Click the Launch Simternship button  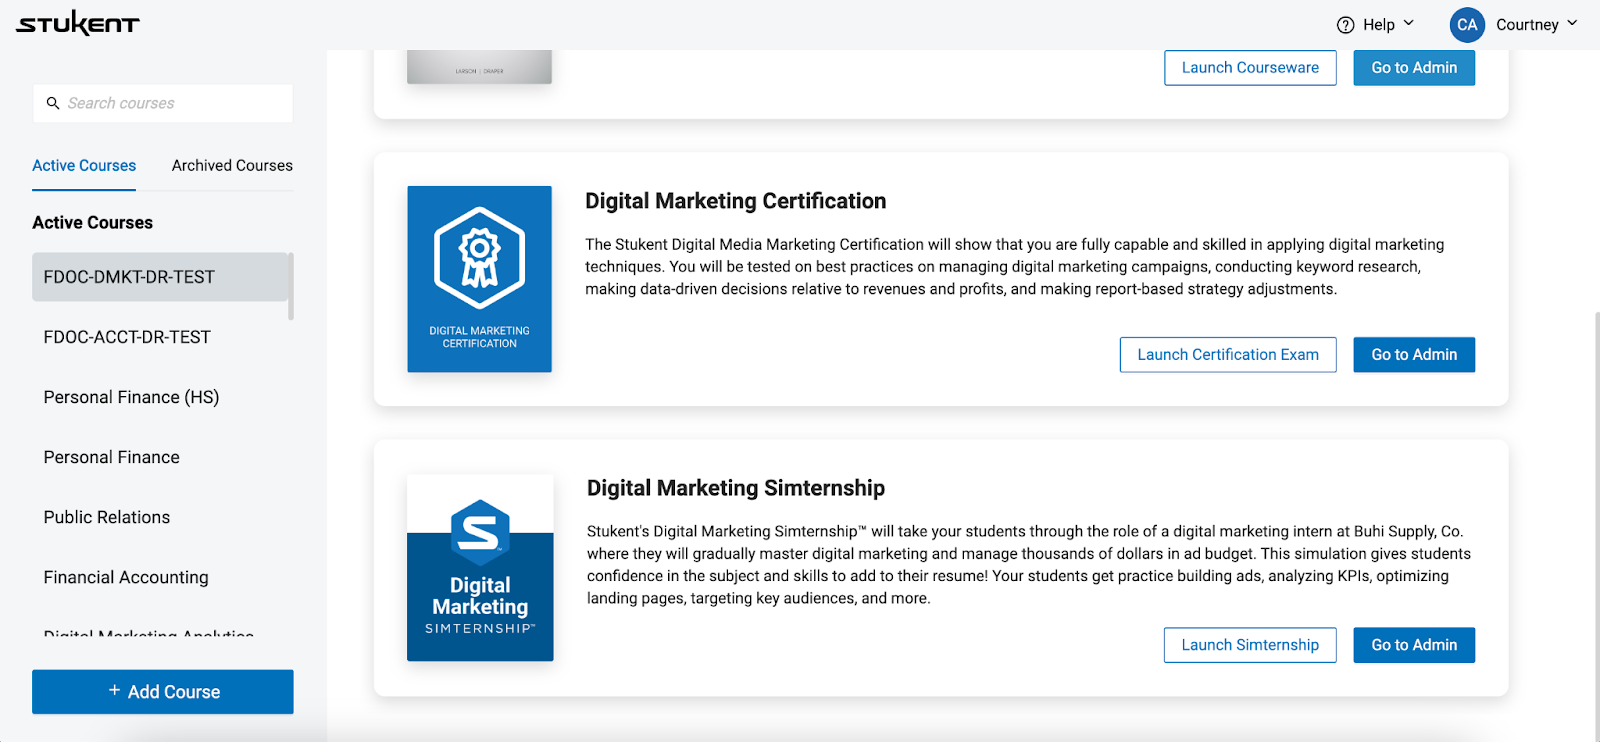pos(1250,645)
